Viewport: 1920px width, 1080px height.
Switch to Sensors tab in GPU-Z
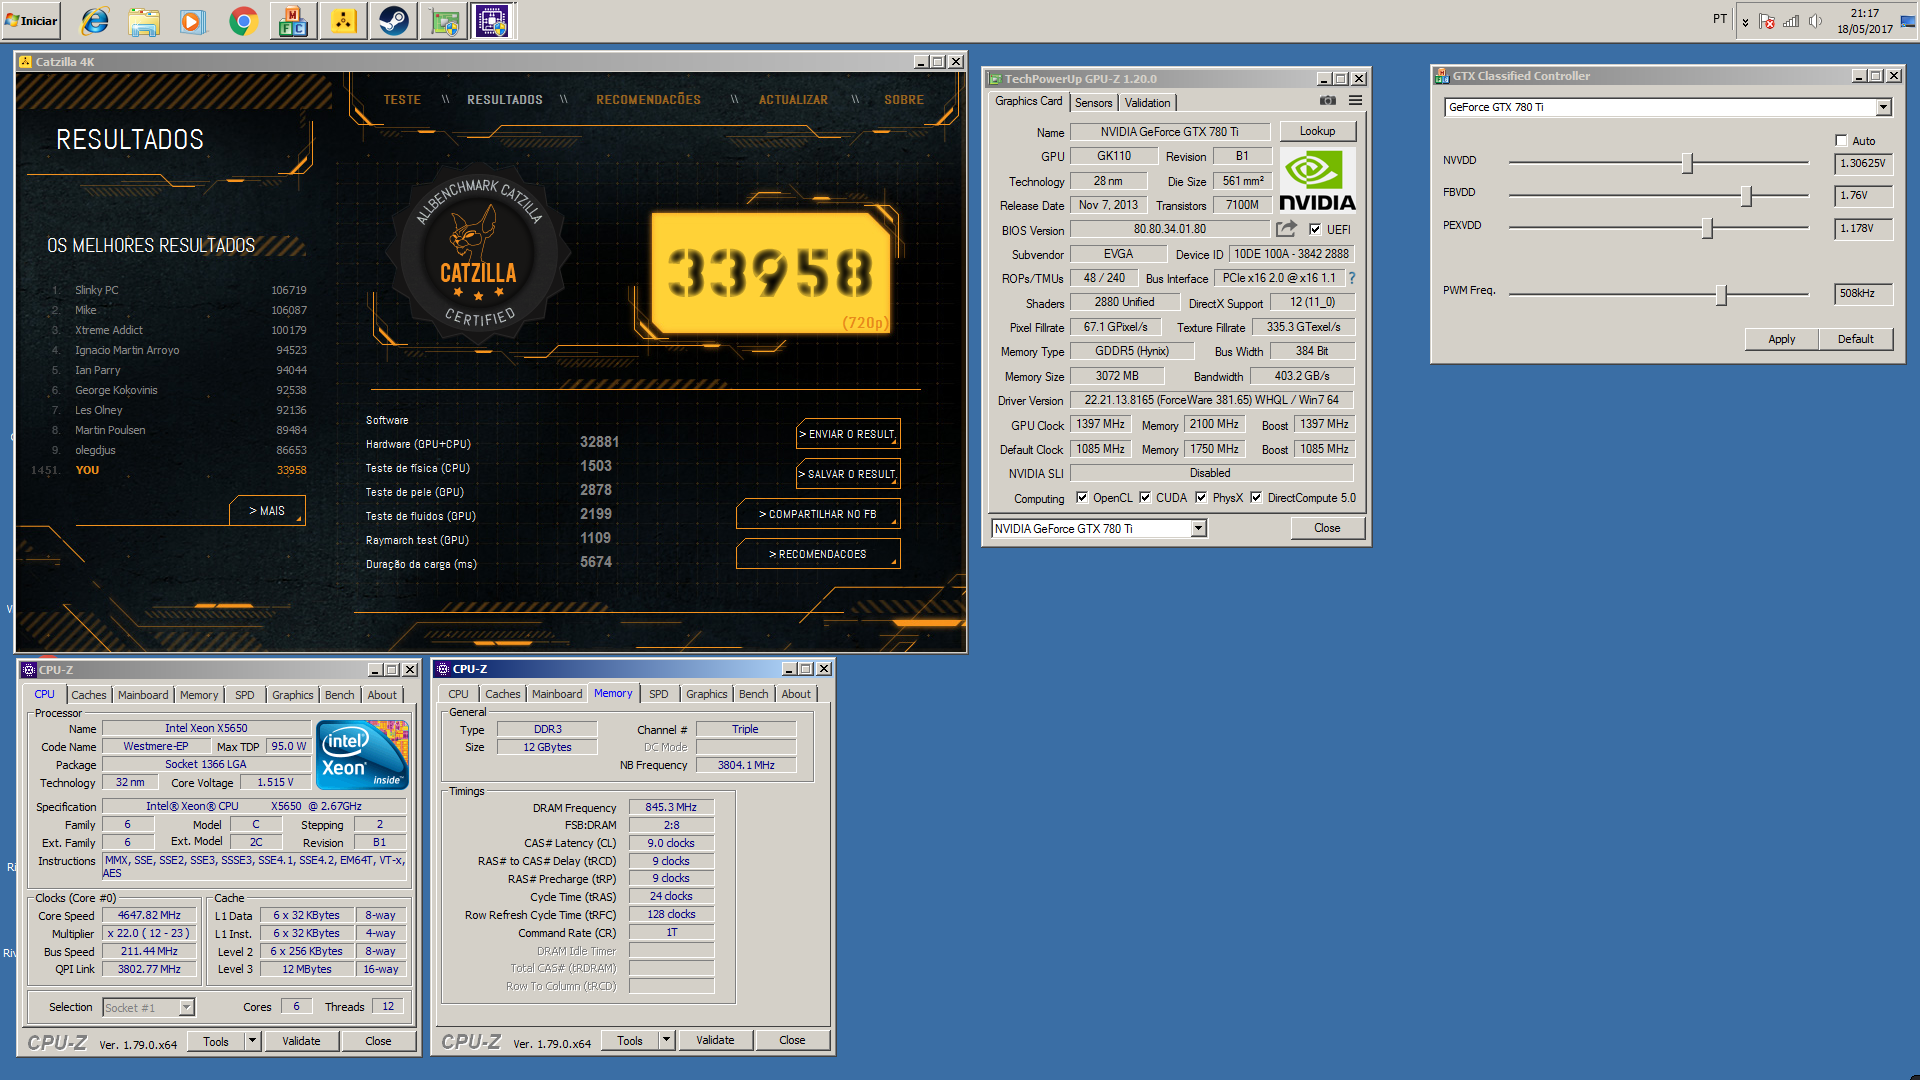[1093, 103]
